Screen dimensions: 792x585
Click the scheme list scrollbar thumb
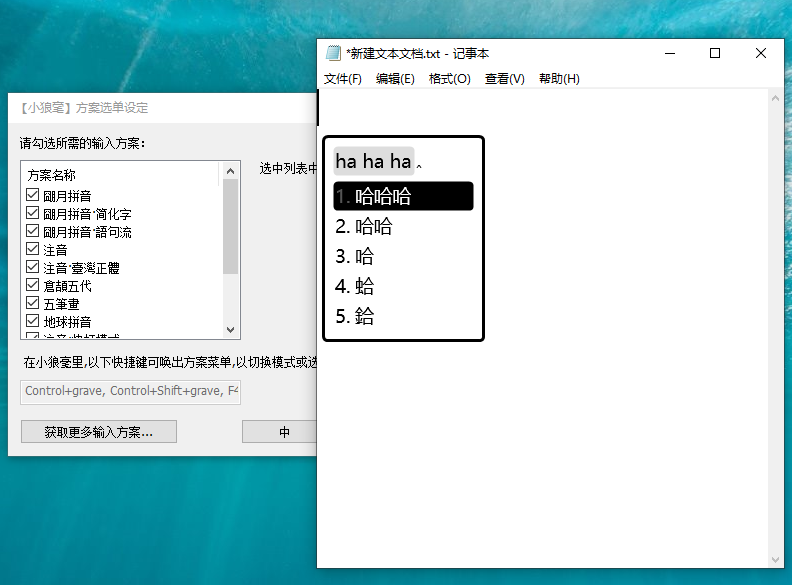click(x=230, y=226)
